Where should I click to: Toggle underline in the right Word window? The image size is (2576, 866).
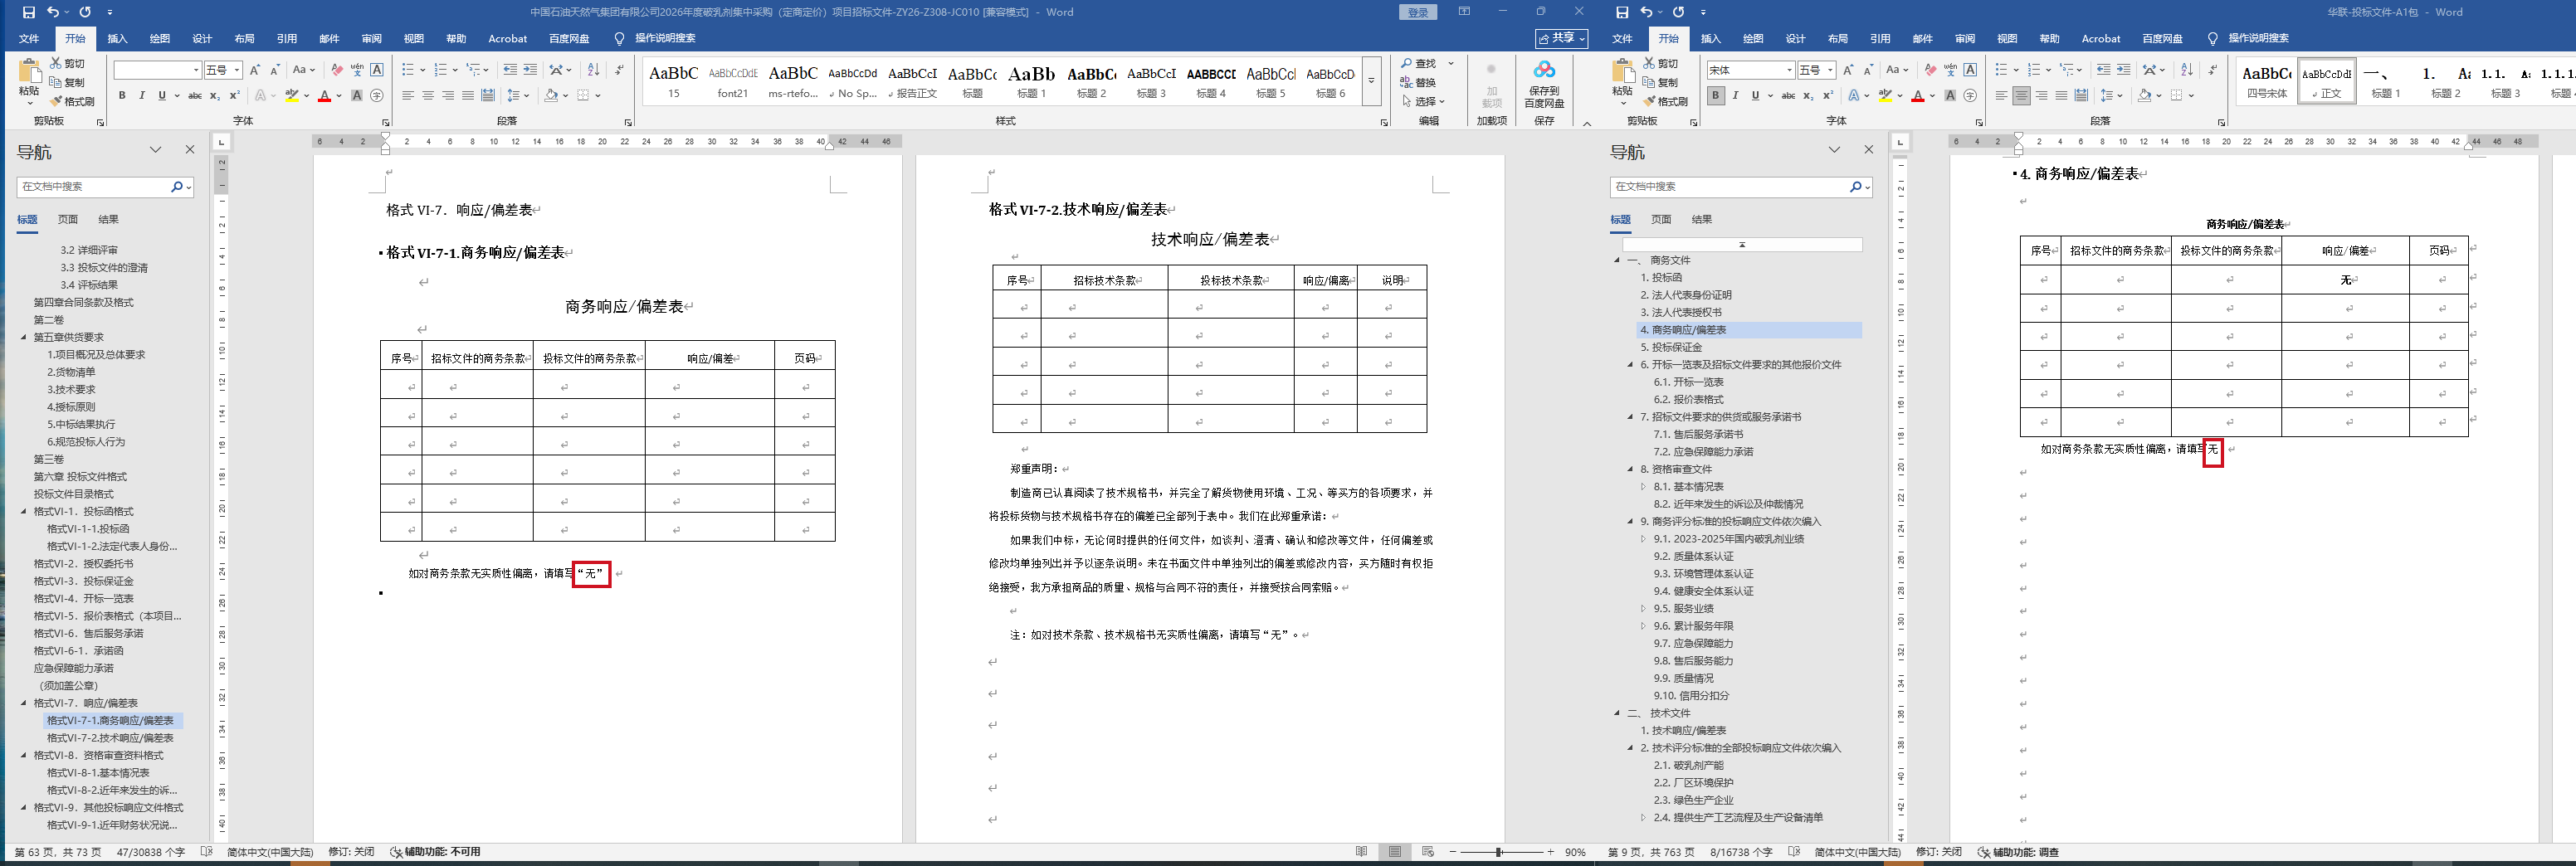tap(1755, 96)
